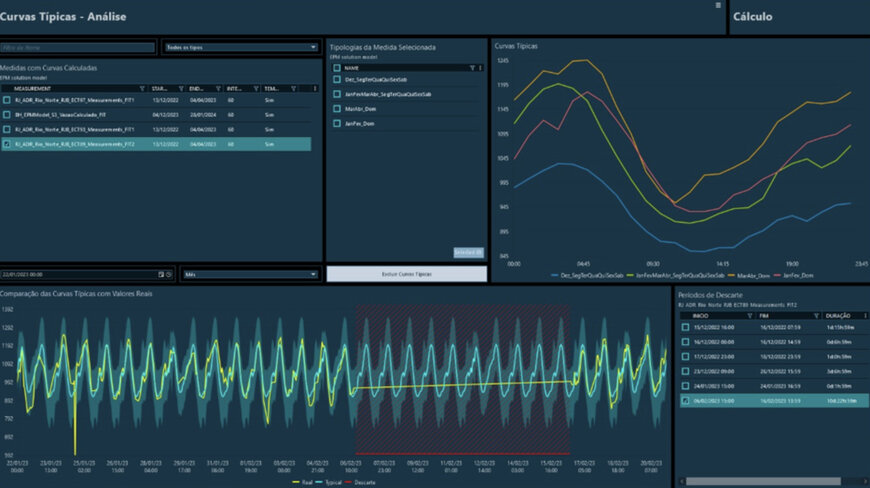Click FIM value 16/12/2022 07:59
This screenshot has width=870, height=488.
point(780,327)
